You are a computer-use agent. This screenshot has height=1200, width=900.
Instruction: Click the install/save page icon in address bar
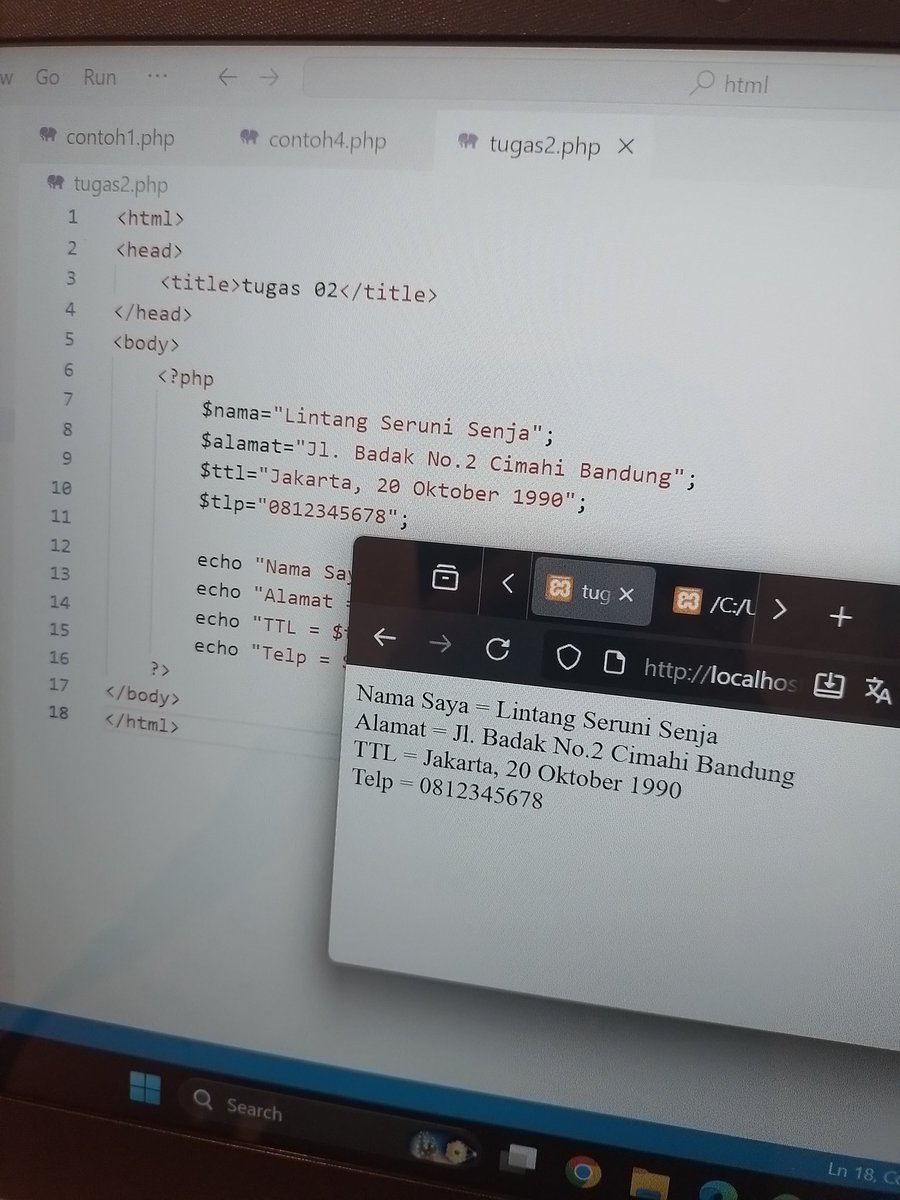(x=829, y=684)
